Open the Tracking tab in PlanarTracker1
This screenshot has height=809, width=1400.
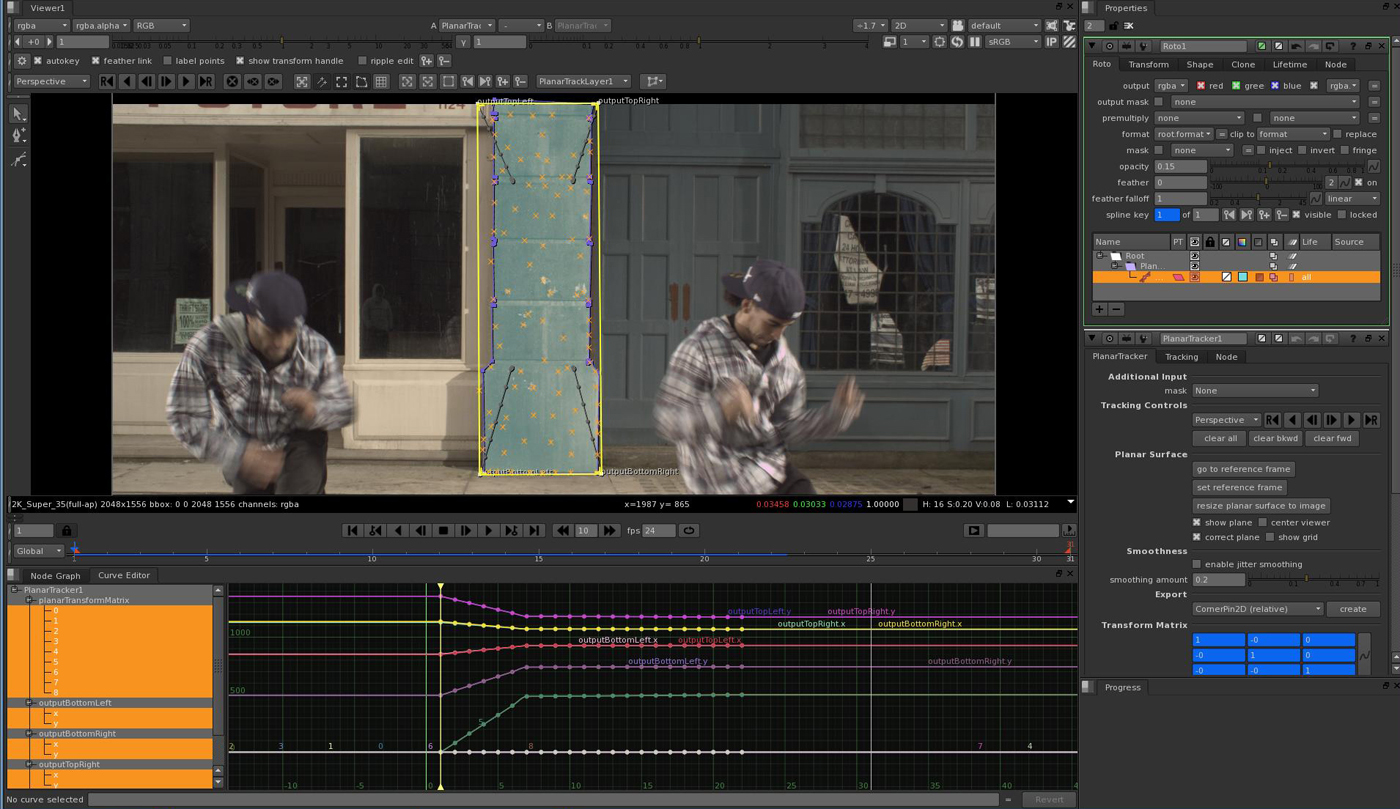[1181, 357]
